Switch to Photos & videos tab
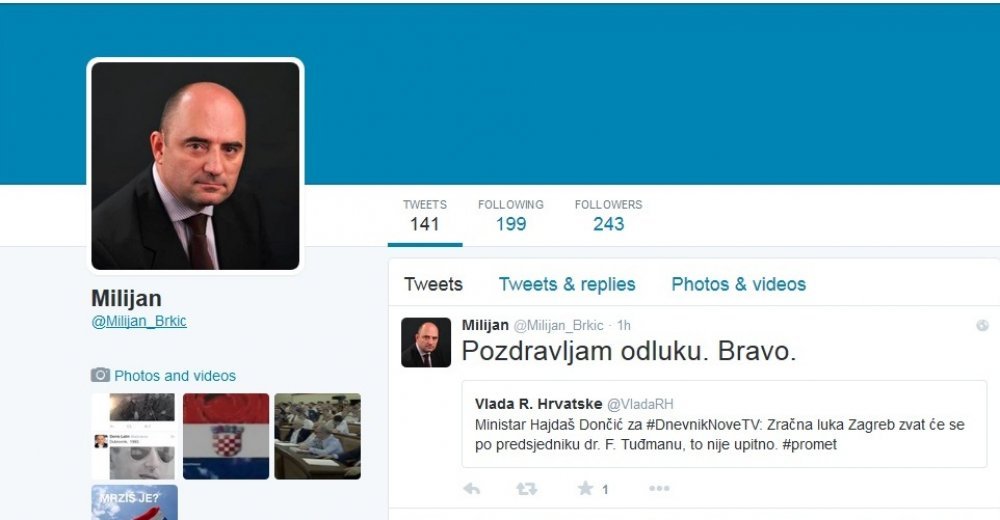The width and height of the screenshot is (1000, 520). click(739, 284)
